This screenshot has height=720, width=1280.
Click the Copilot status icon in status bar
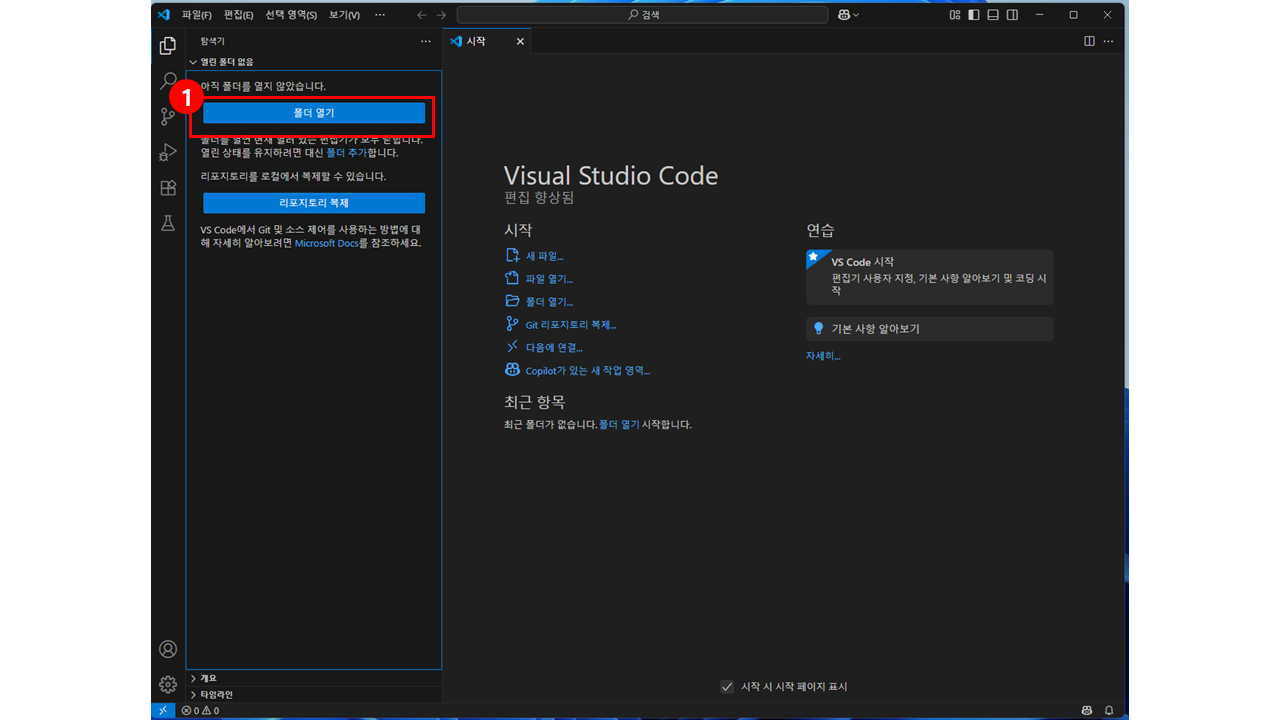[x=1087, y=710]
